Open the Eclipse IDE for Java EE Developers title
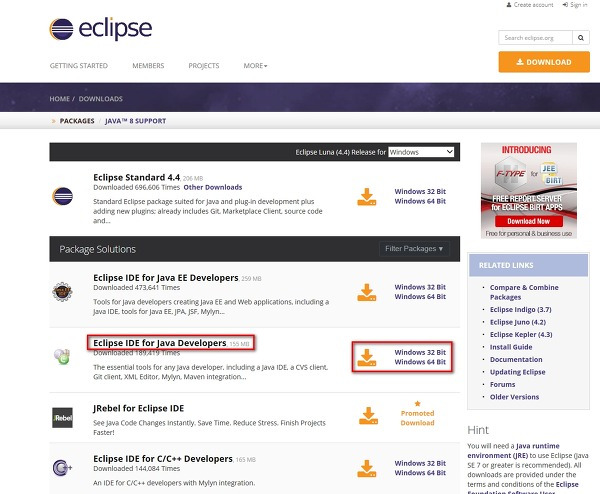The height and width of the screenshot is (494, 600). point(166,278)
